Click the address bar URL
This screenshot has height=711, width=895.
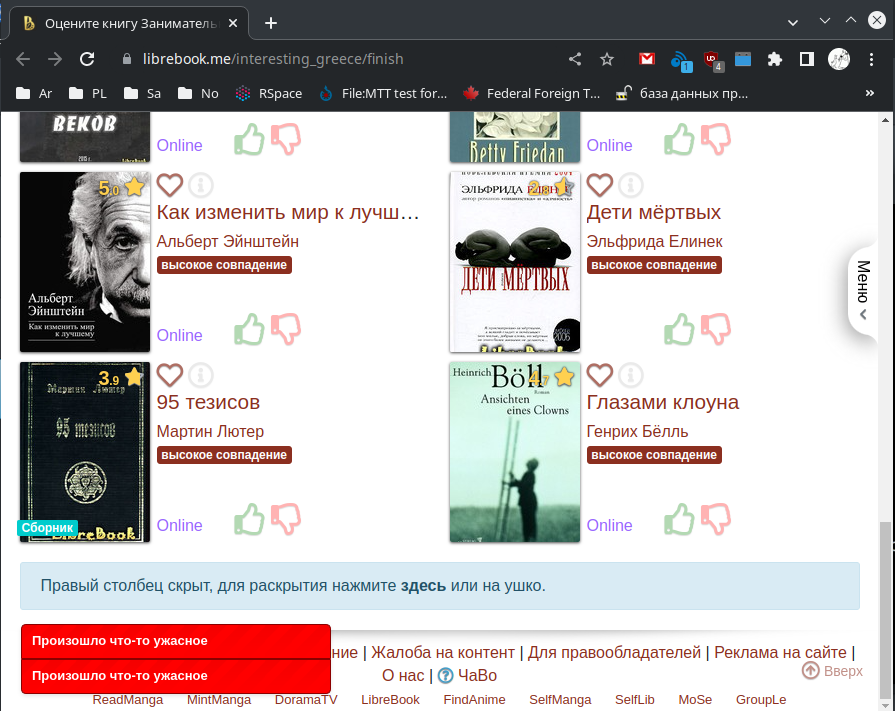[273, 59]
